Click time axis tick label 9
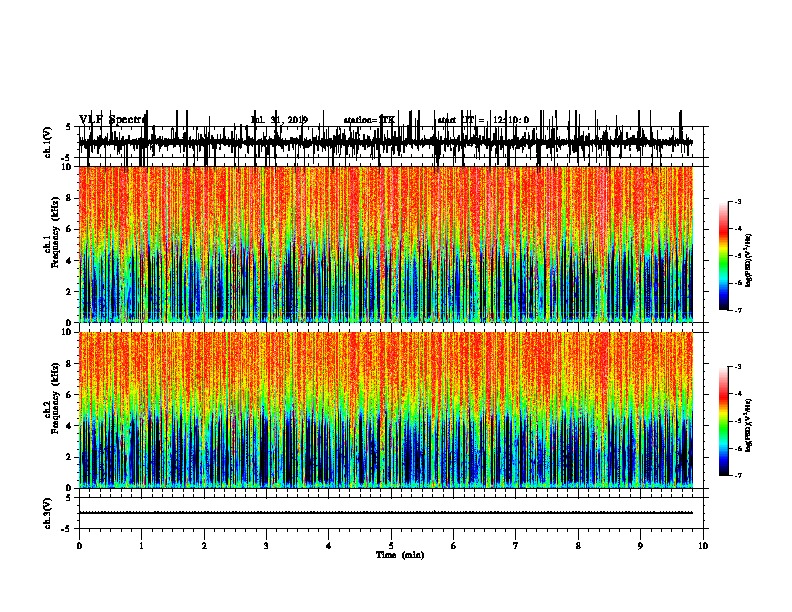Image resolution: width=792 pixels, height=612 pixels. (640, 546)
